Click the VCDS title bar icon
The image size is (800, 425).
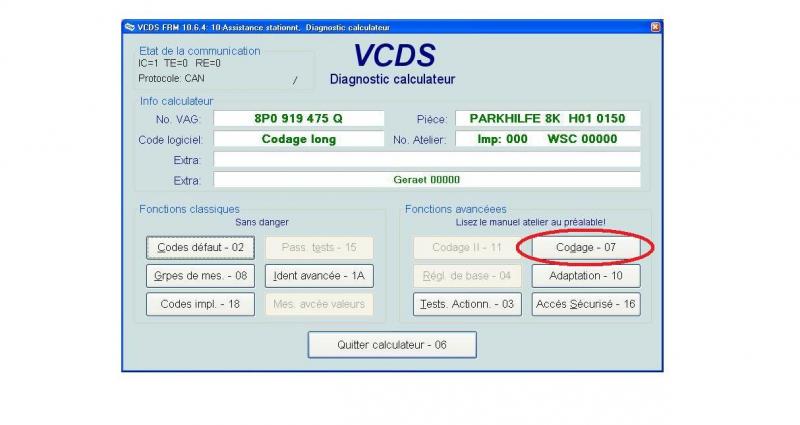tap(130, 27)
